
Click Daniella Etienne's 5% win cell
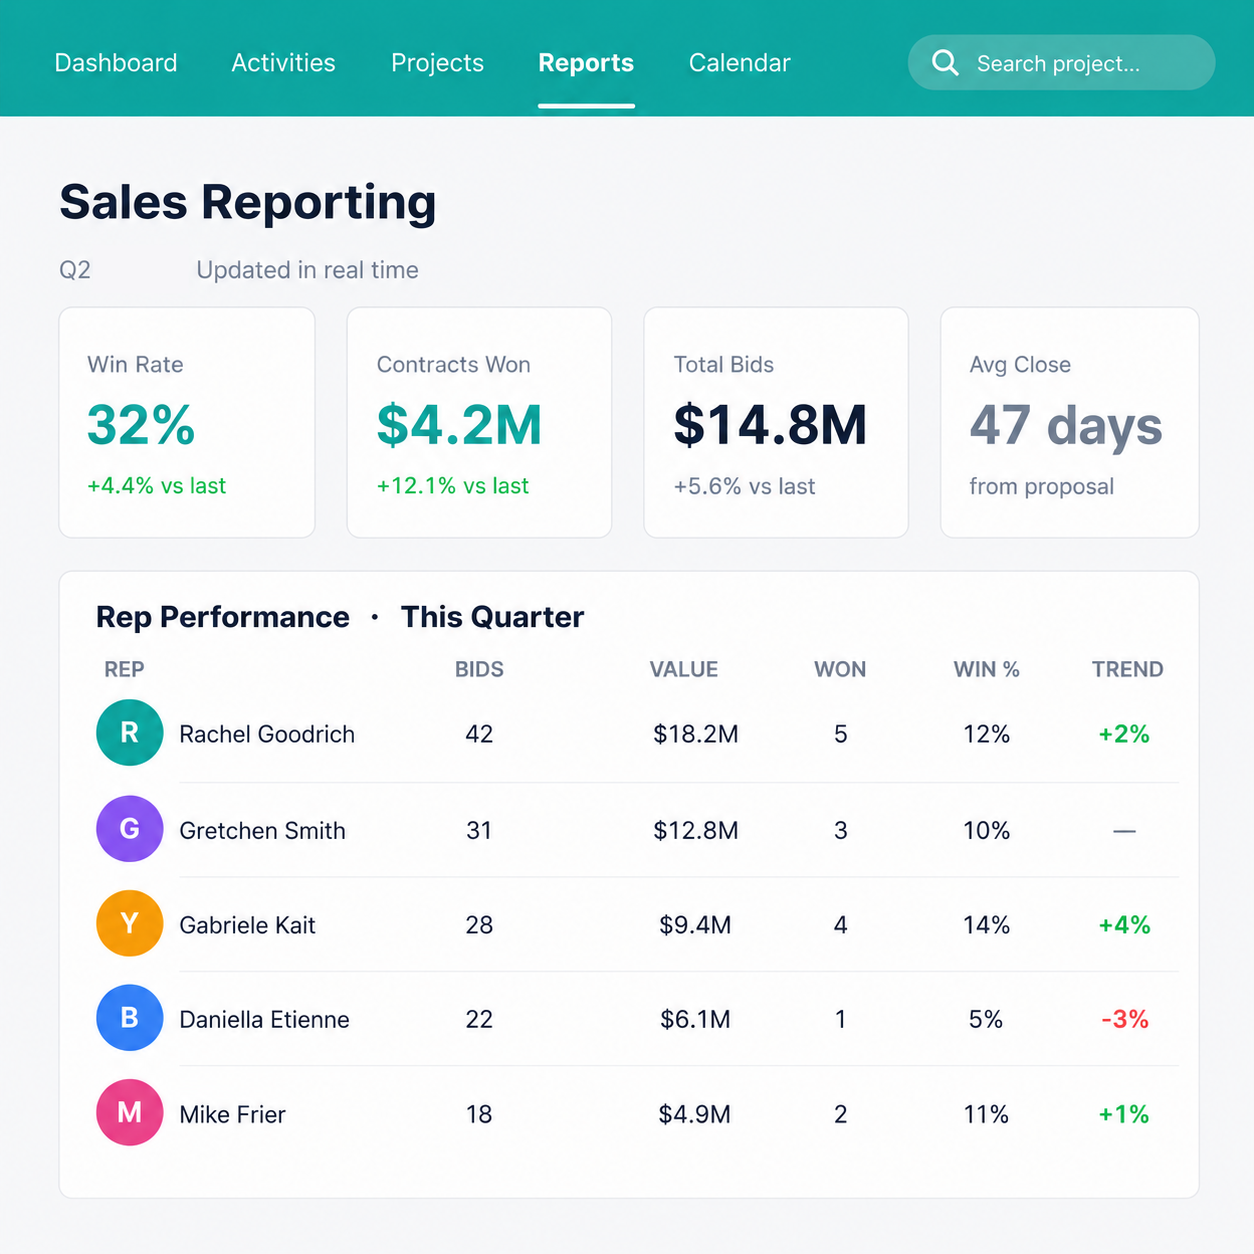point(986,1019)
